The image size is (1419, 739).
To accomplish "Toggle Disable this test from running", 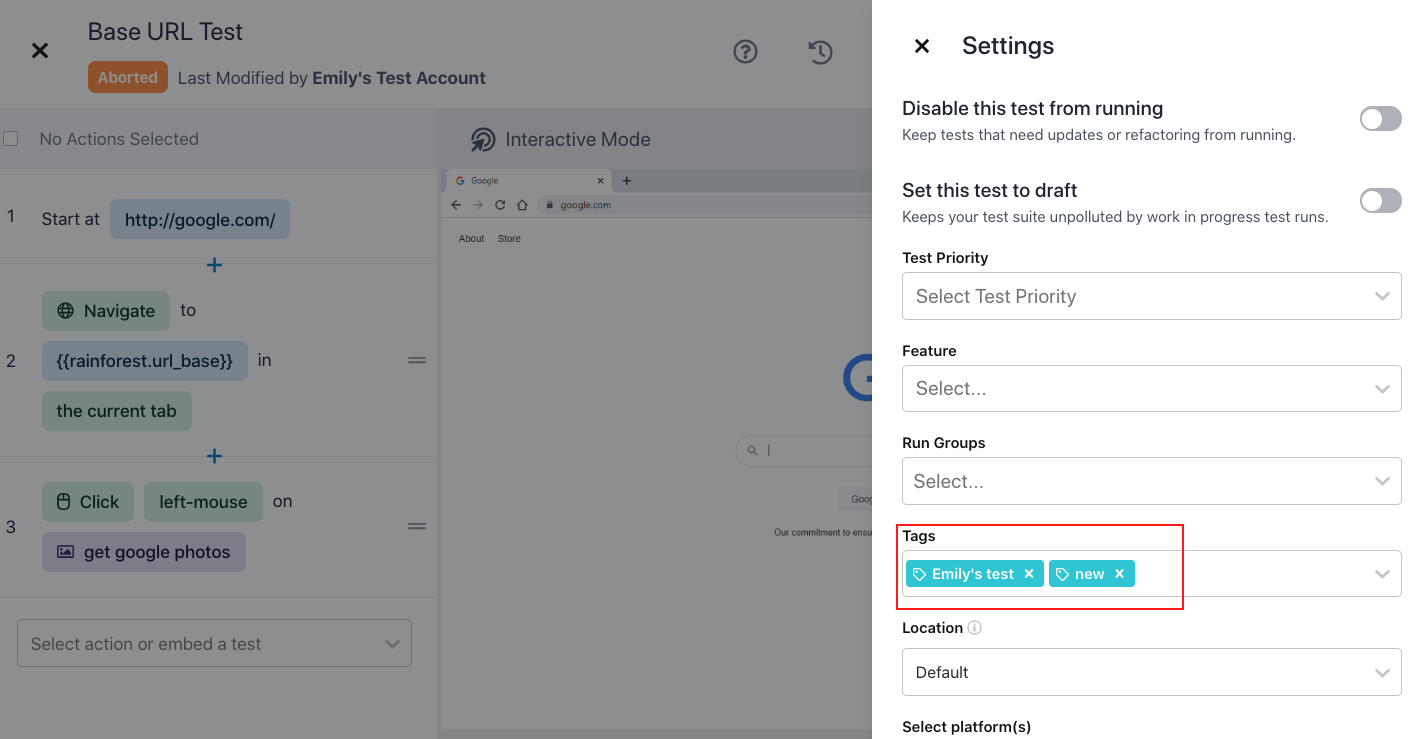I will pyautogui.click(x=1380, y=119).
